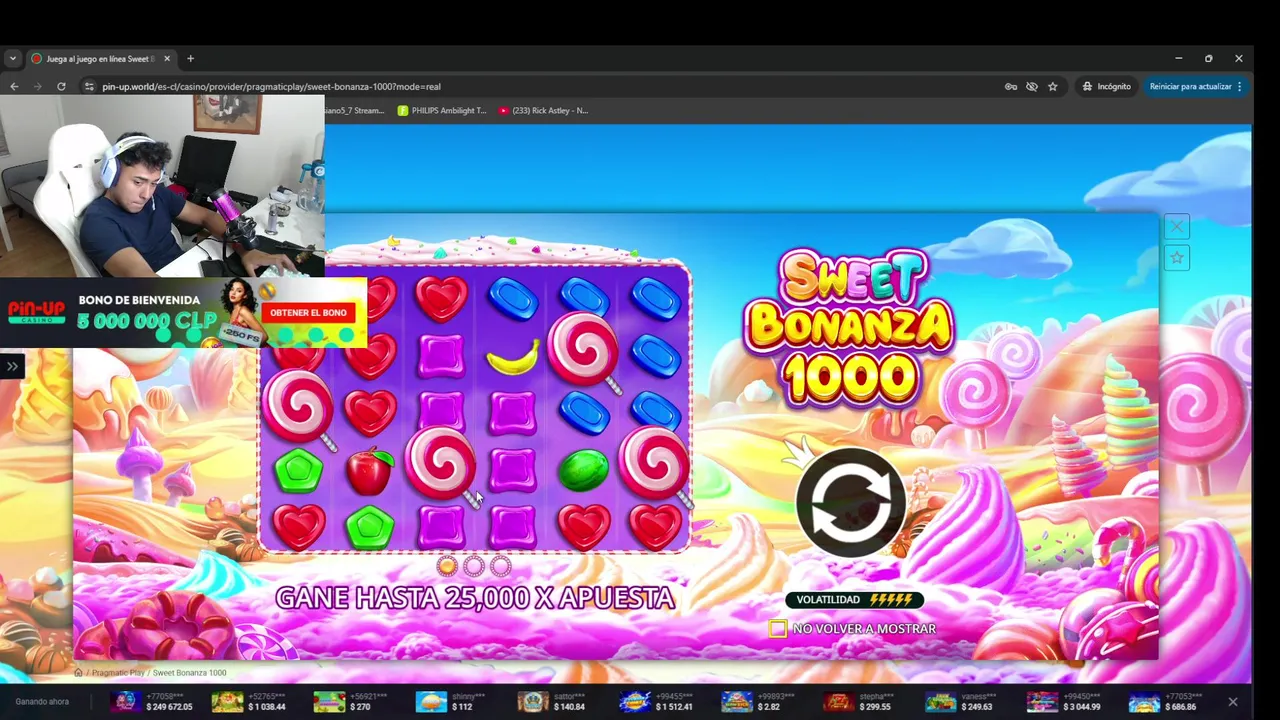Open the winning game paying $ 249 672.05
Viewport: 1280px width, 720px height.
click(152, 702)
